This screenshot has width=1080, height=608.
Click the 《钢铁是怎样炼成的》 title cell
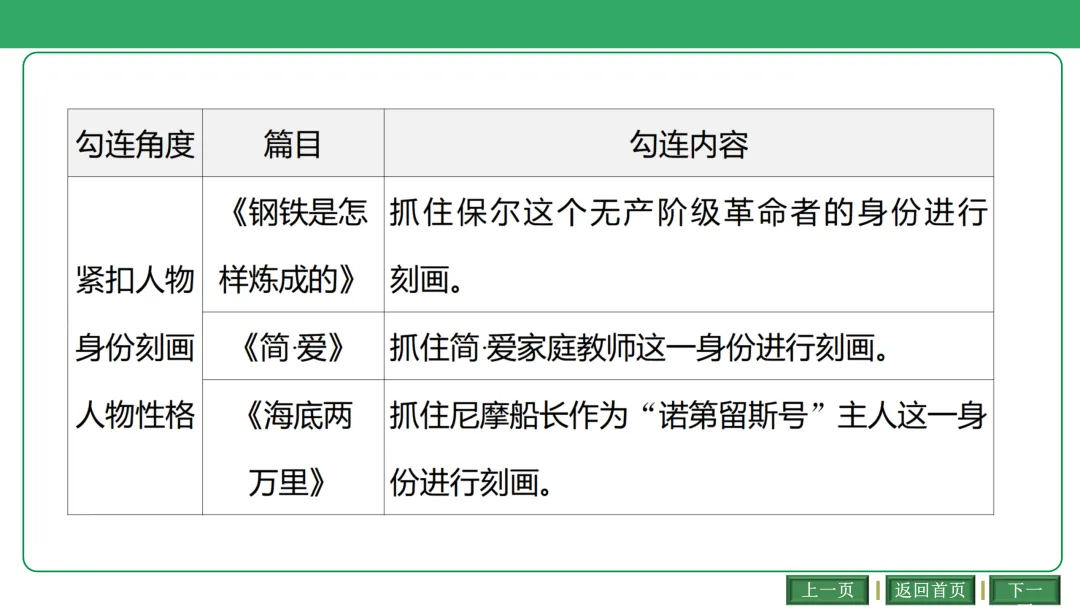[293, 244]
